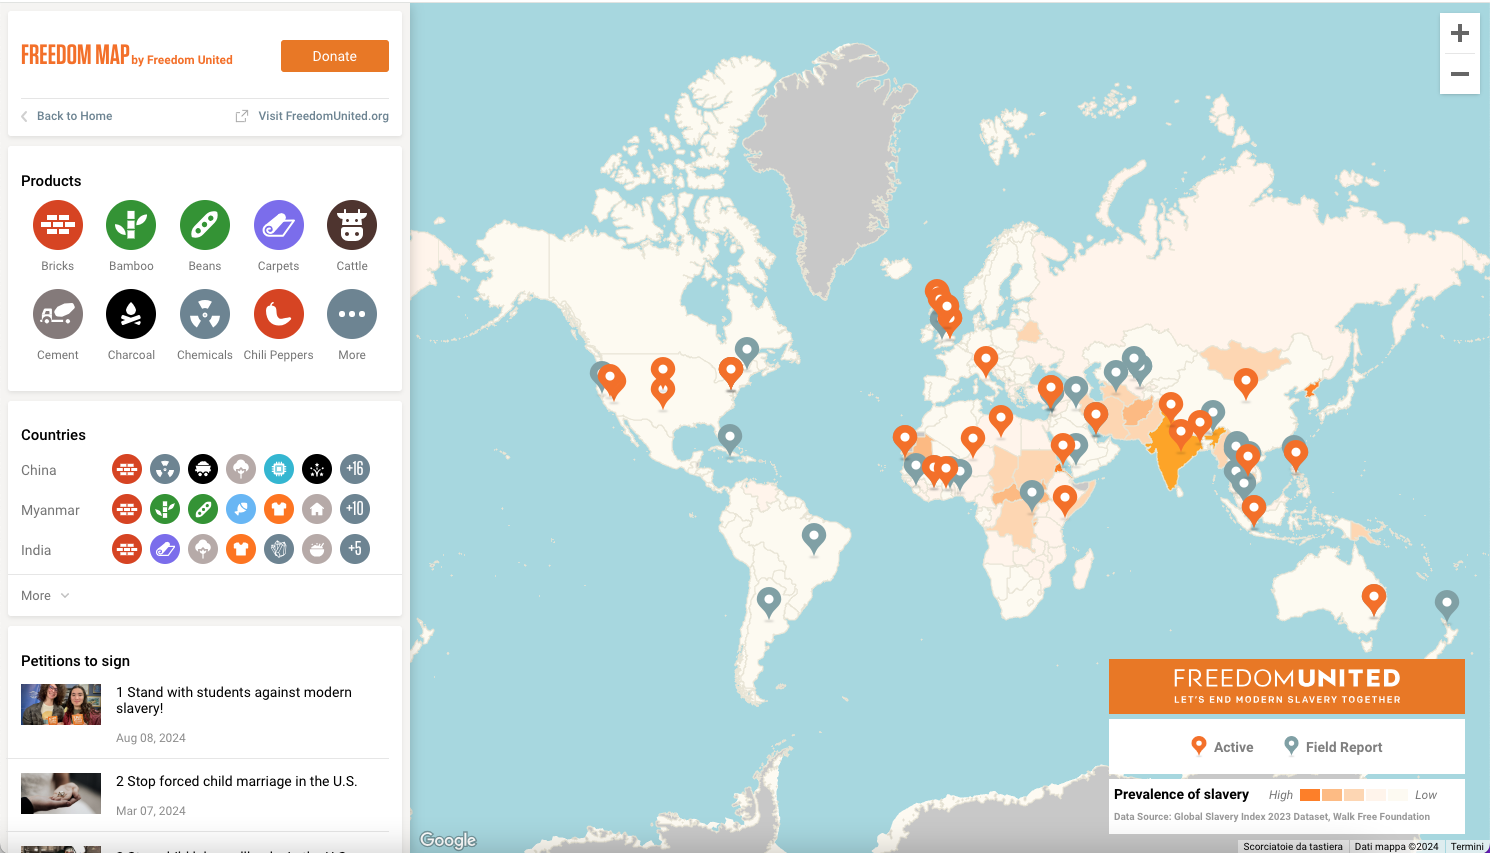The image size is (1490, 853).
Task: Choose the Beans product filter
Action: click(x=205, y=226)
